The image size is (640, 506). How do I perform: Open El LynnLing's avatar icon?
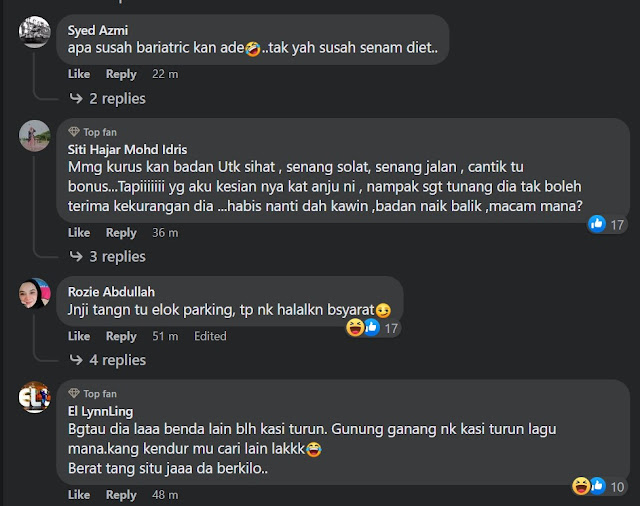[35, 397]
